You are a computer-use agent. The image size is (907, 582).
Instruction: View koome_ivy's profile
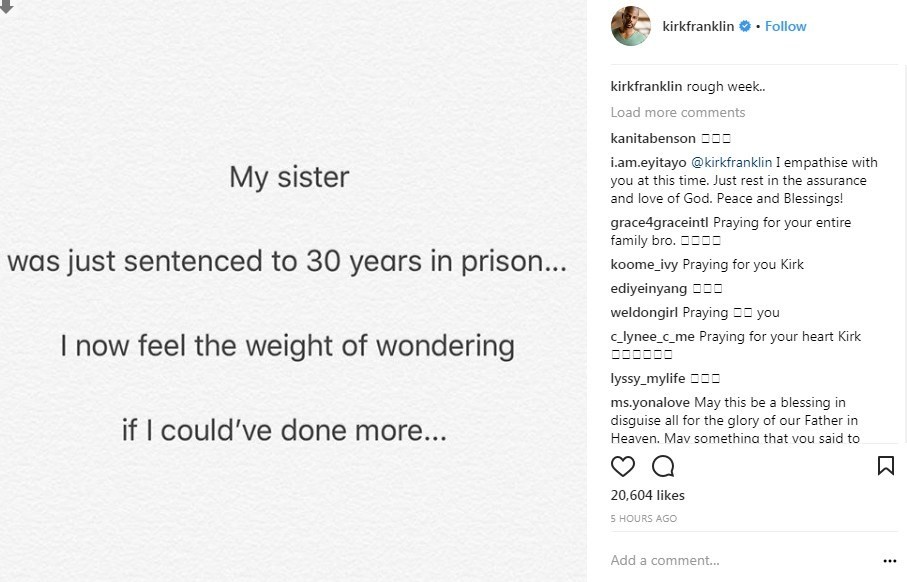[644, 264]
